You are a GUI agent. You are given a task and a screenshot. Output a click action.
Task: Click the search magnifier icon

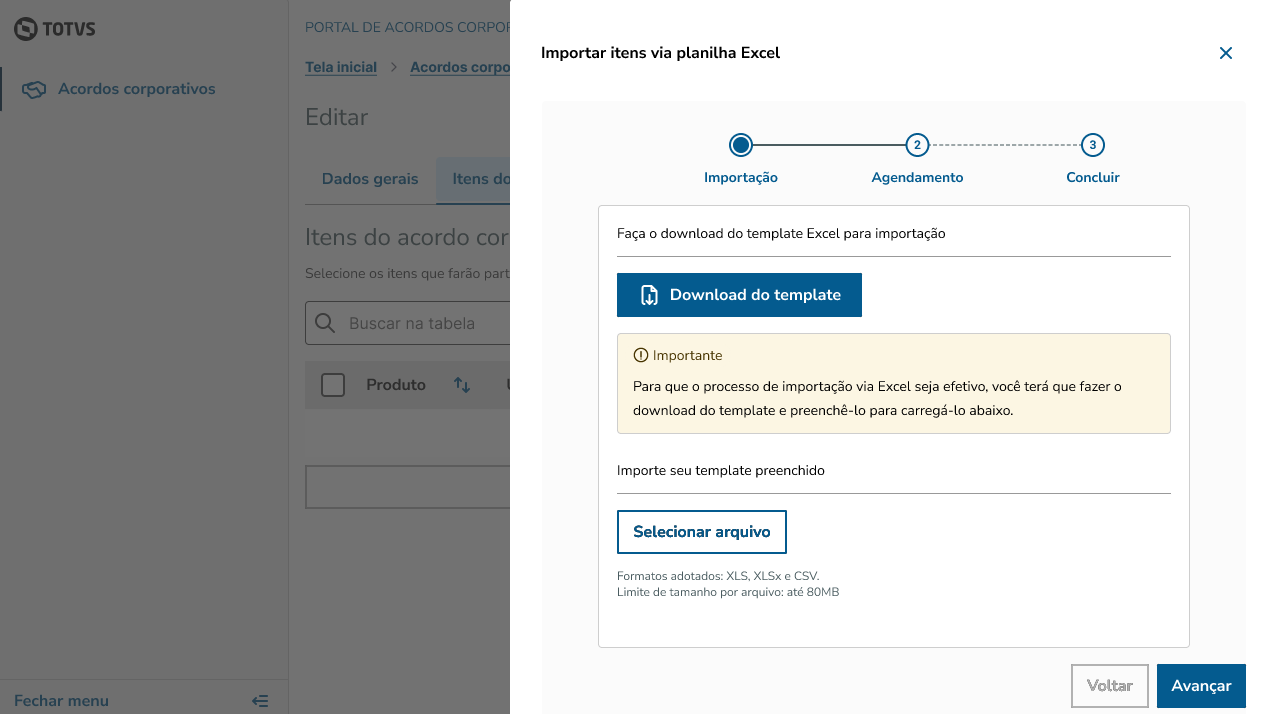click(325, 324)
